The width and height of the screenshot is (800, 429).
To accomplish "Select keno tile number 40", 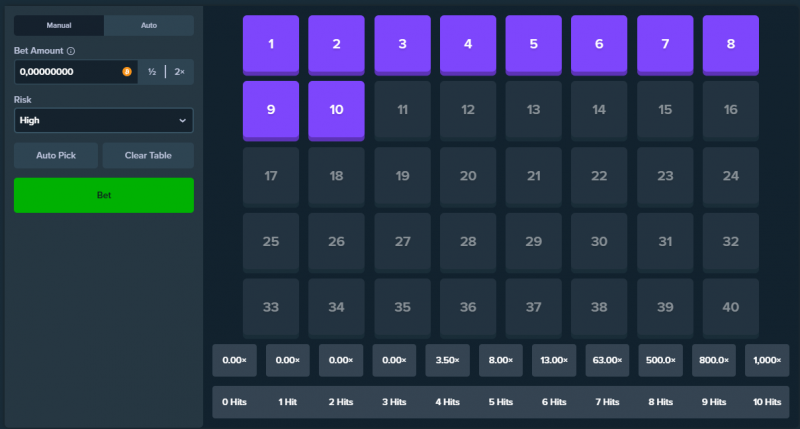I will pos(731,308).
